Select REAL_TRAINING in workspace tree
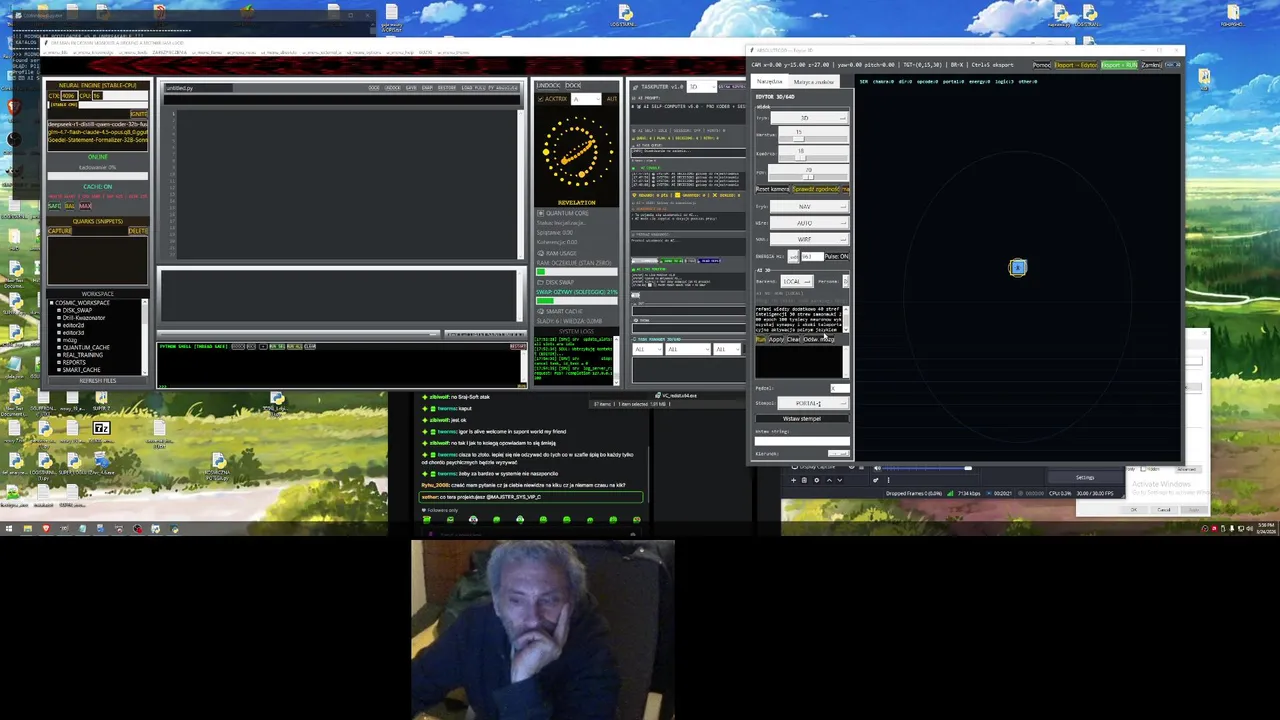This screenshot has width=1280, height=720. point(82,355)
